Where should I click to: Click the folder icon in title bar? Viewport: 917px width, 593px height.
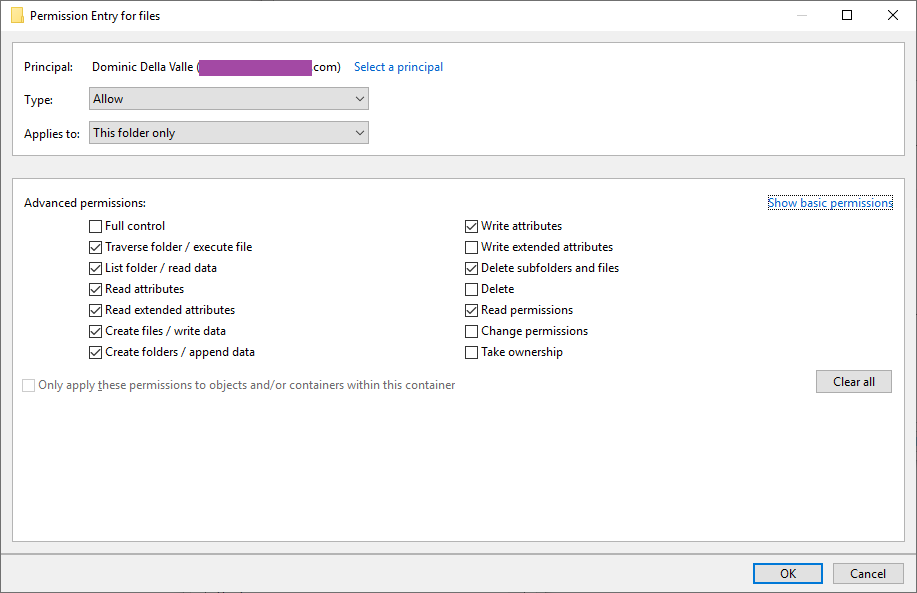point(18,15)
